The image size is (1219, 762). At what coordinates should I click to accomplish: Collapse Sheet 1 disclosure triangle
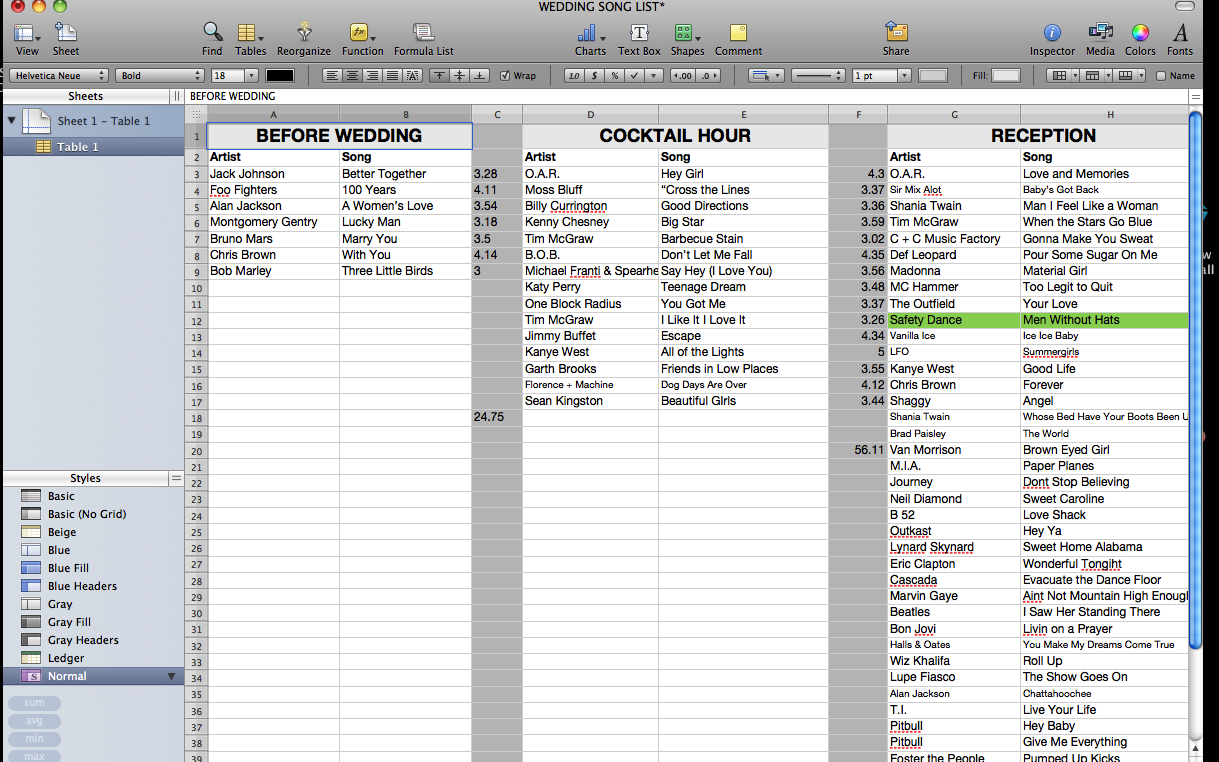point(12,121)
